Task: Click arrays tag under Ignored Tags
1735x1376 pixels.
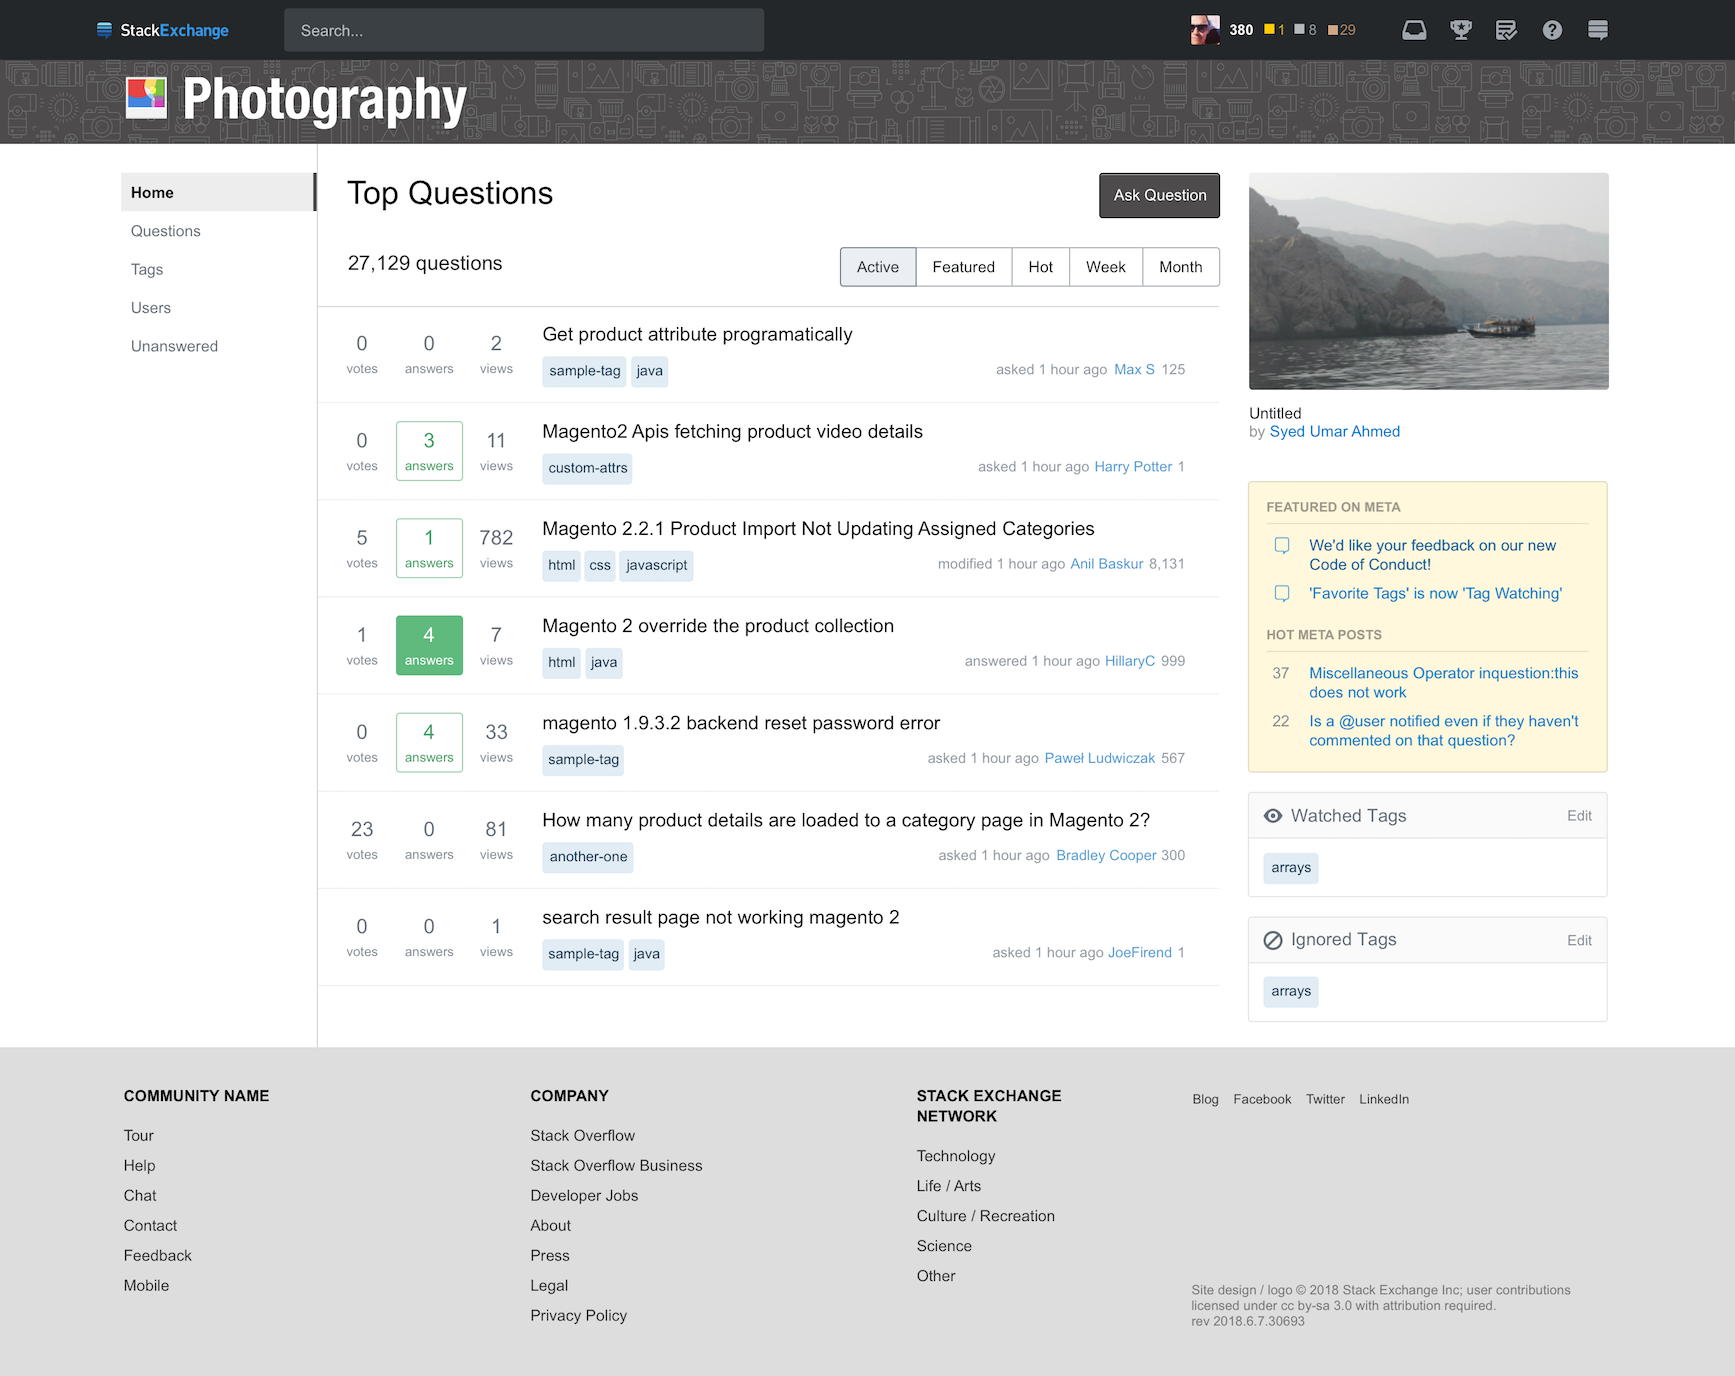Action: (1291, 991)
